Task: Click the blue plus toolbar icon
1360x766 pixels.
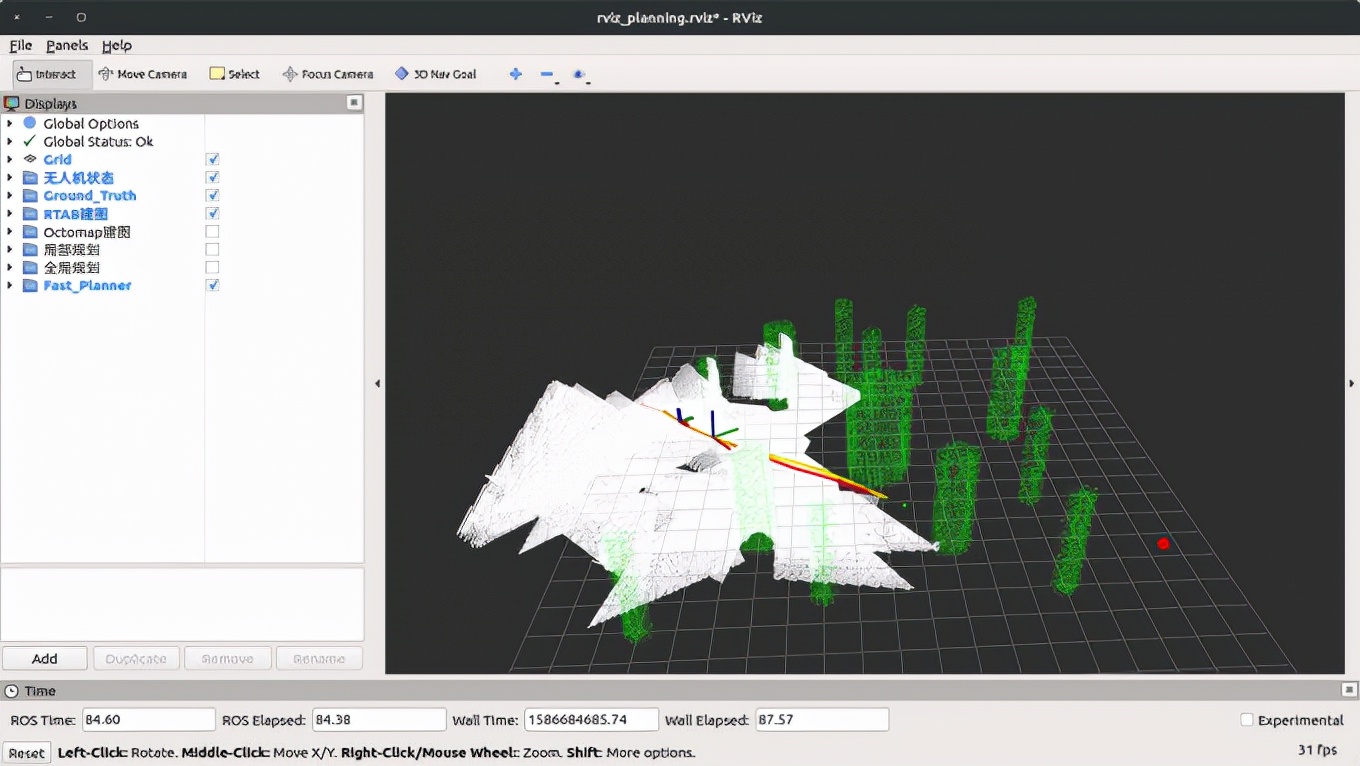Action: (516, 74)
